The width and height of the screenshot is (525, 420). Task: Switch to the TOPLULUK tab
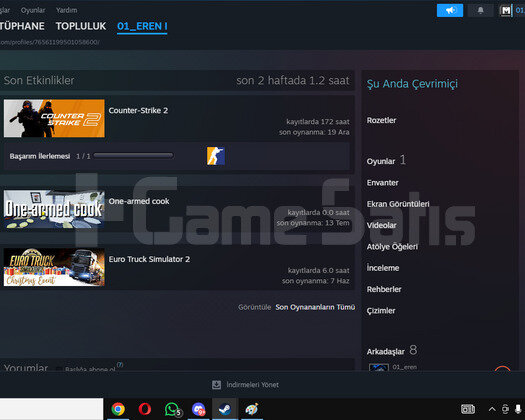pyautogui.click(x=81, y=26)
